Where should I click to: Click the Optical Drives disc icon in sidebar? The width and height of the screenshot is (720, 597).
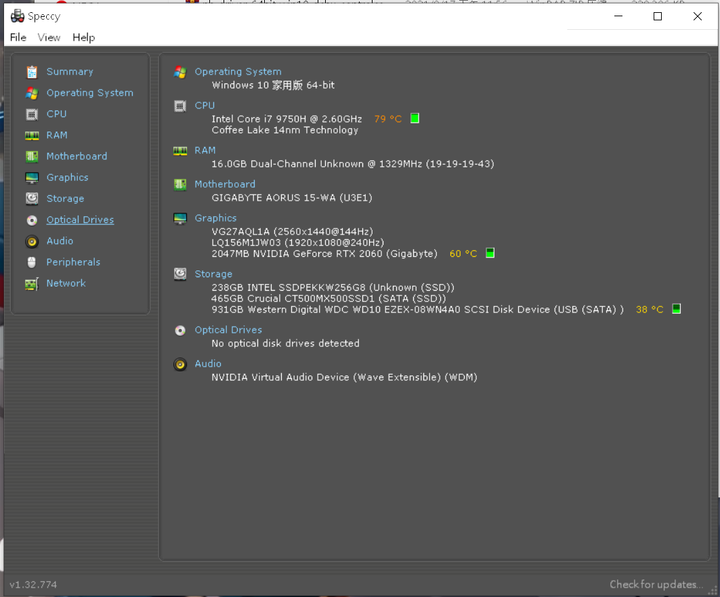click(x=32, y=220)
